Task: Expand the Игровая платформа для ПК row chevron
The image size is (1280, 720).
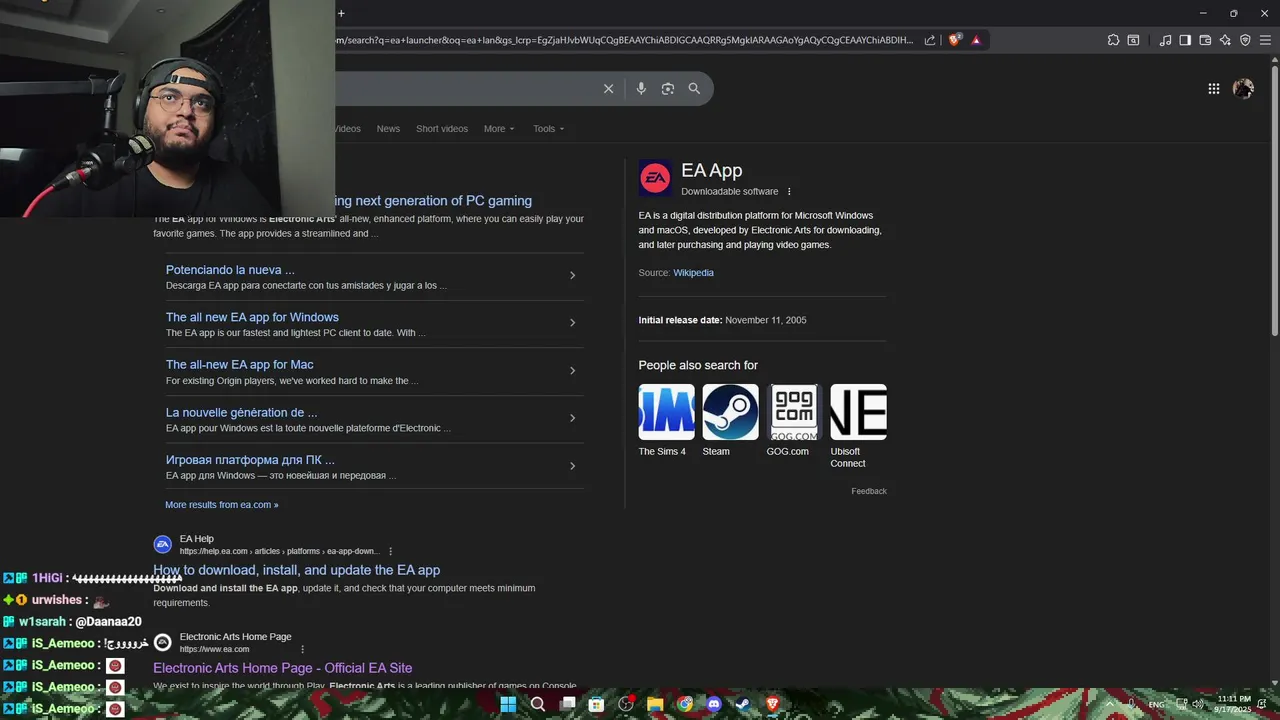Action: pyautogui.click(x=572, y=466)
